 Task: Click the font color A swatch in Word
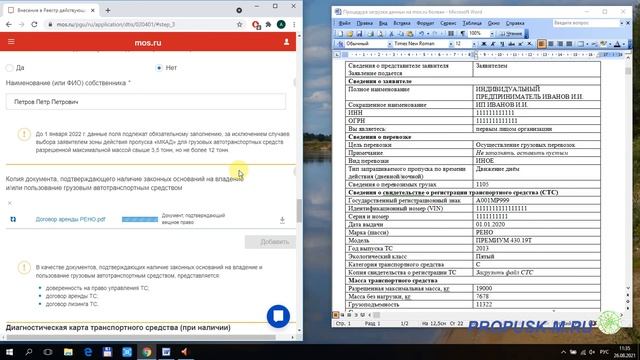click(x=618, y=44)
